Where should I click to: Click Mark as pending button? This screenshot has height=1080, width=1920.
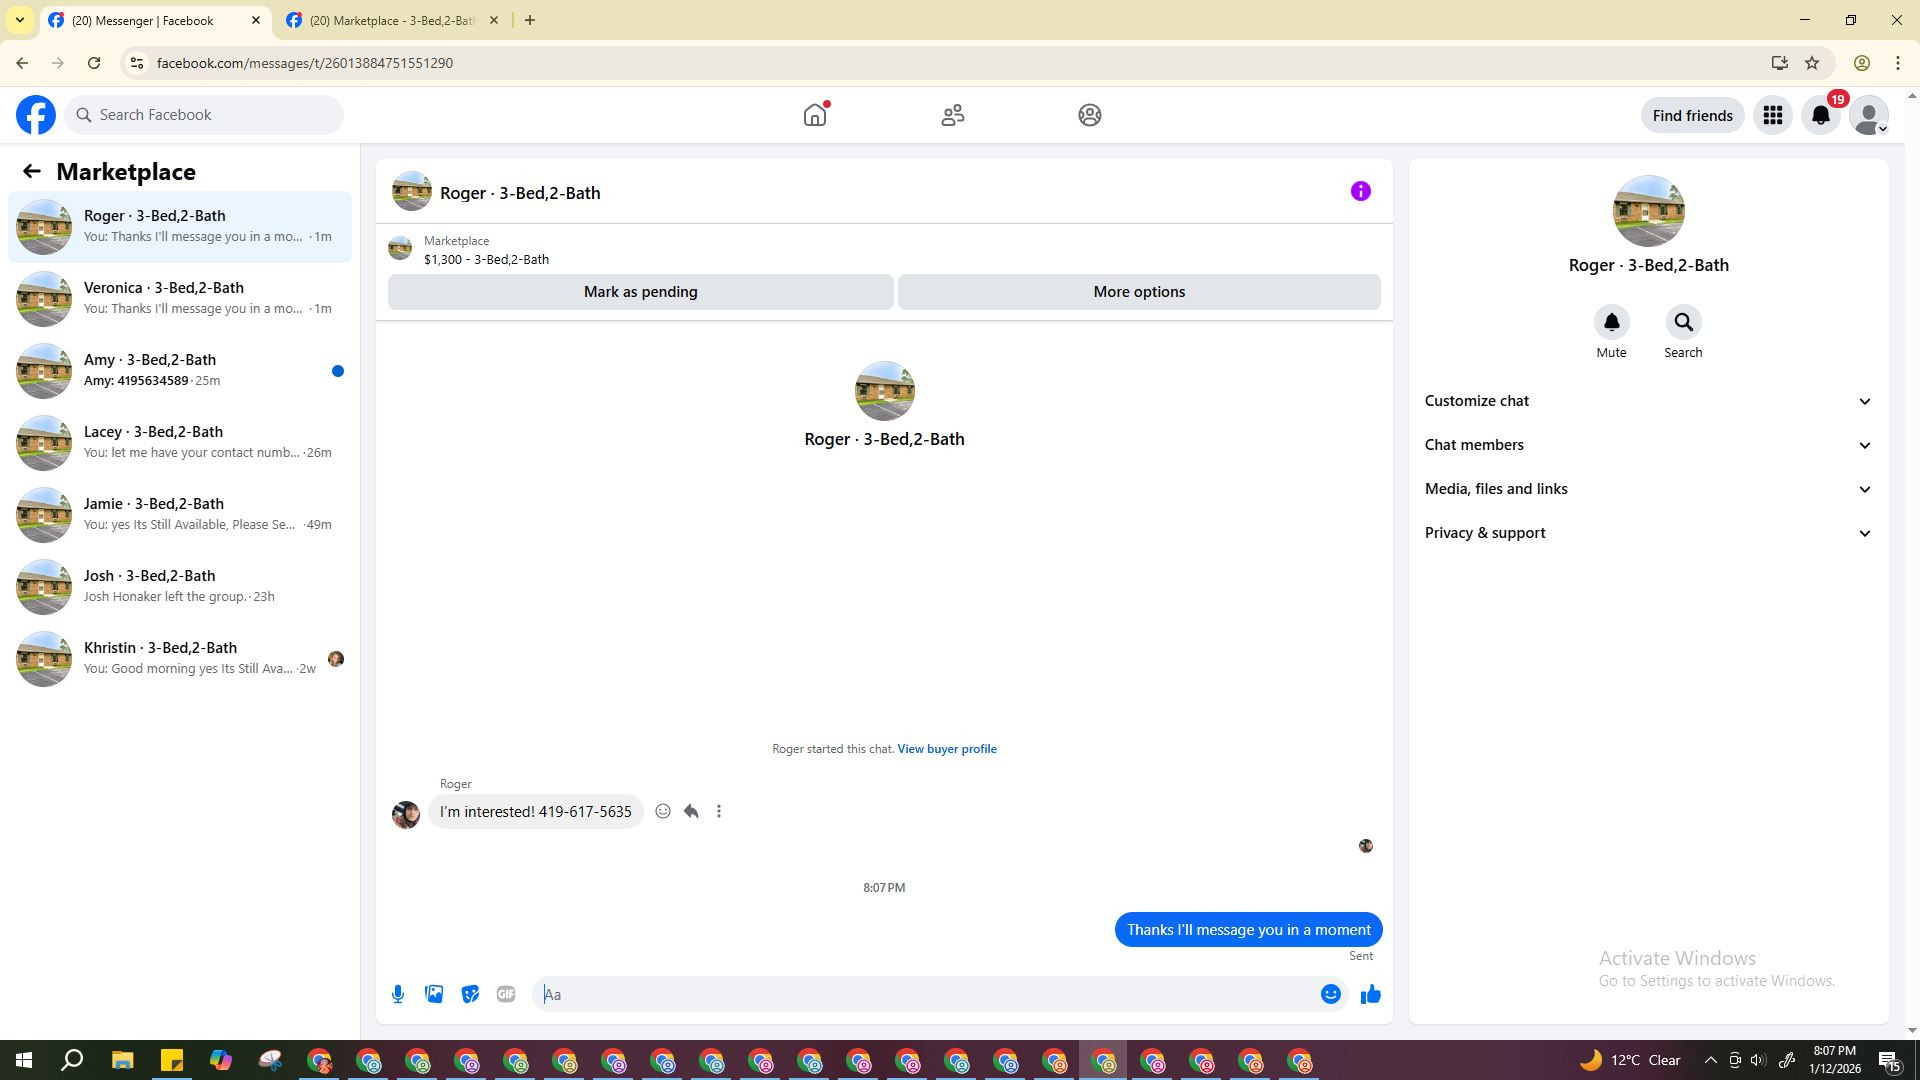(640, 292)
